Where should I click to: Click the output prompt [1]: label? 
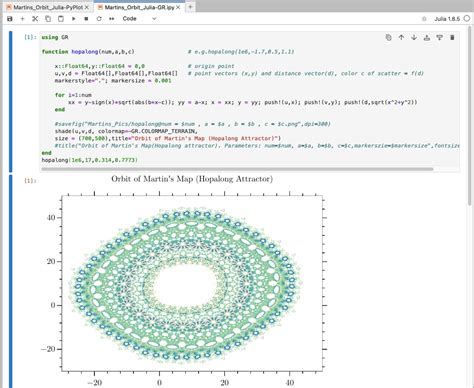click(x=30, y=181)
